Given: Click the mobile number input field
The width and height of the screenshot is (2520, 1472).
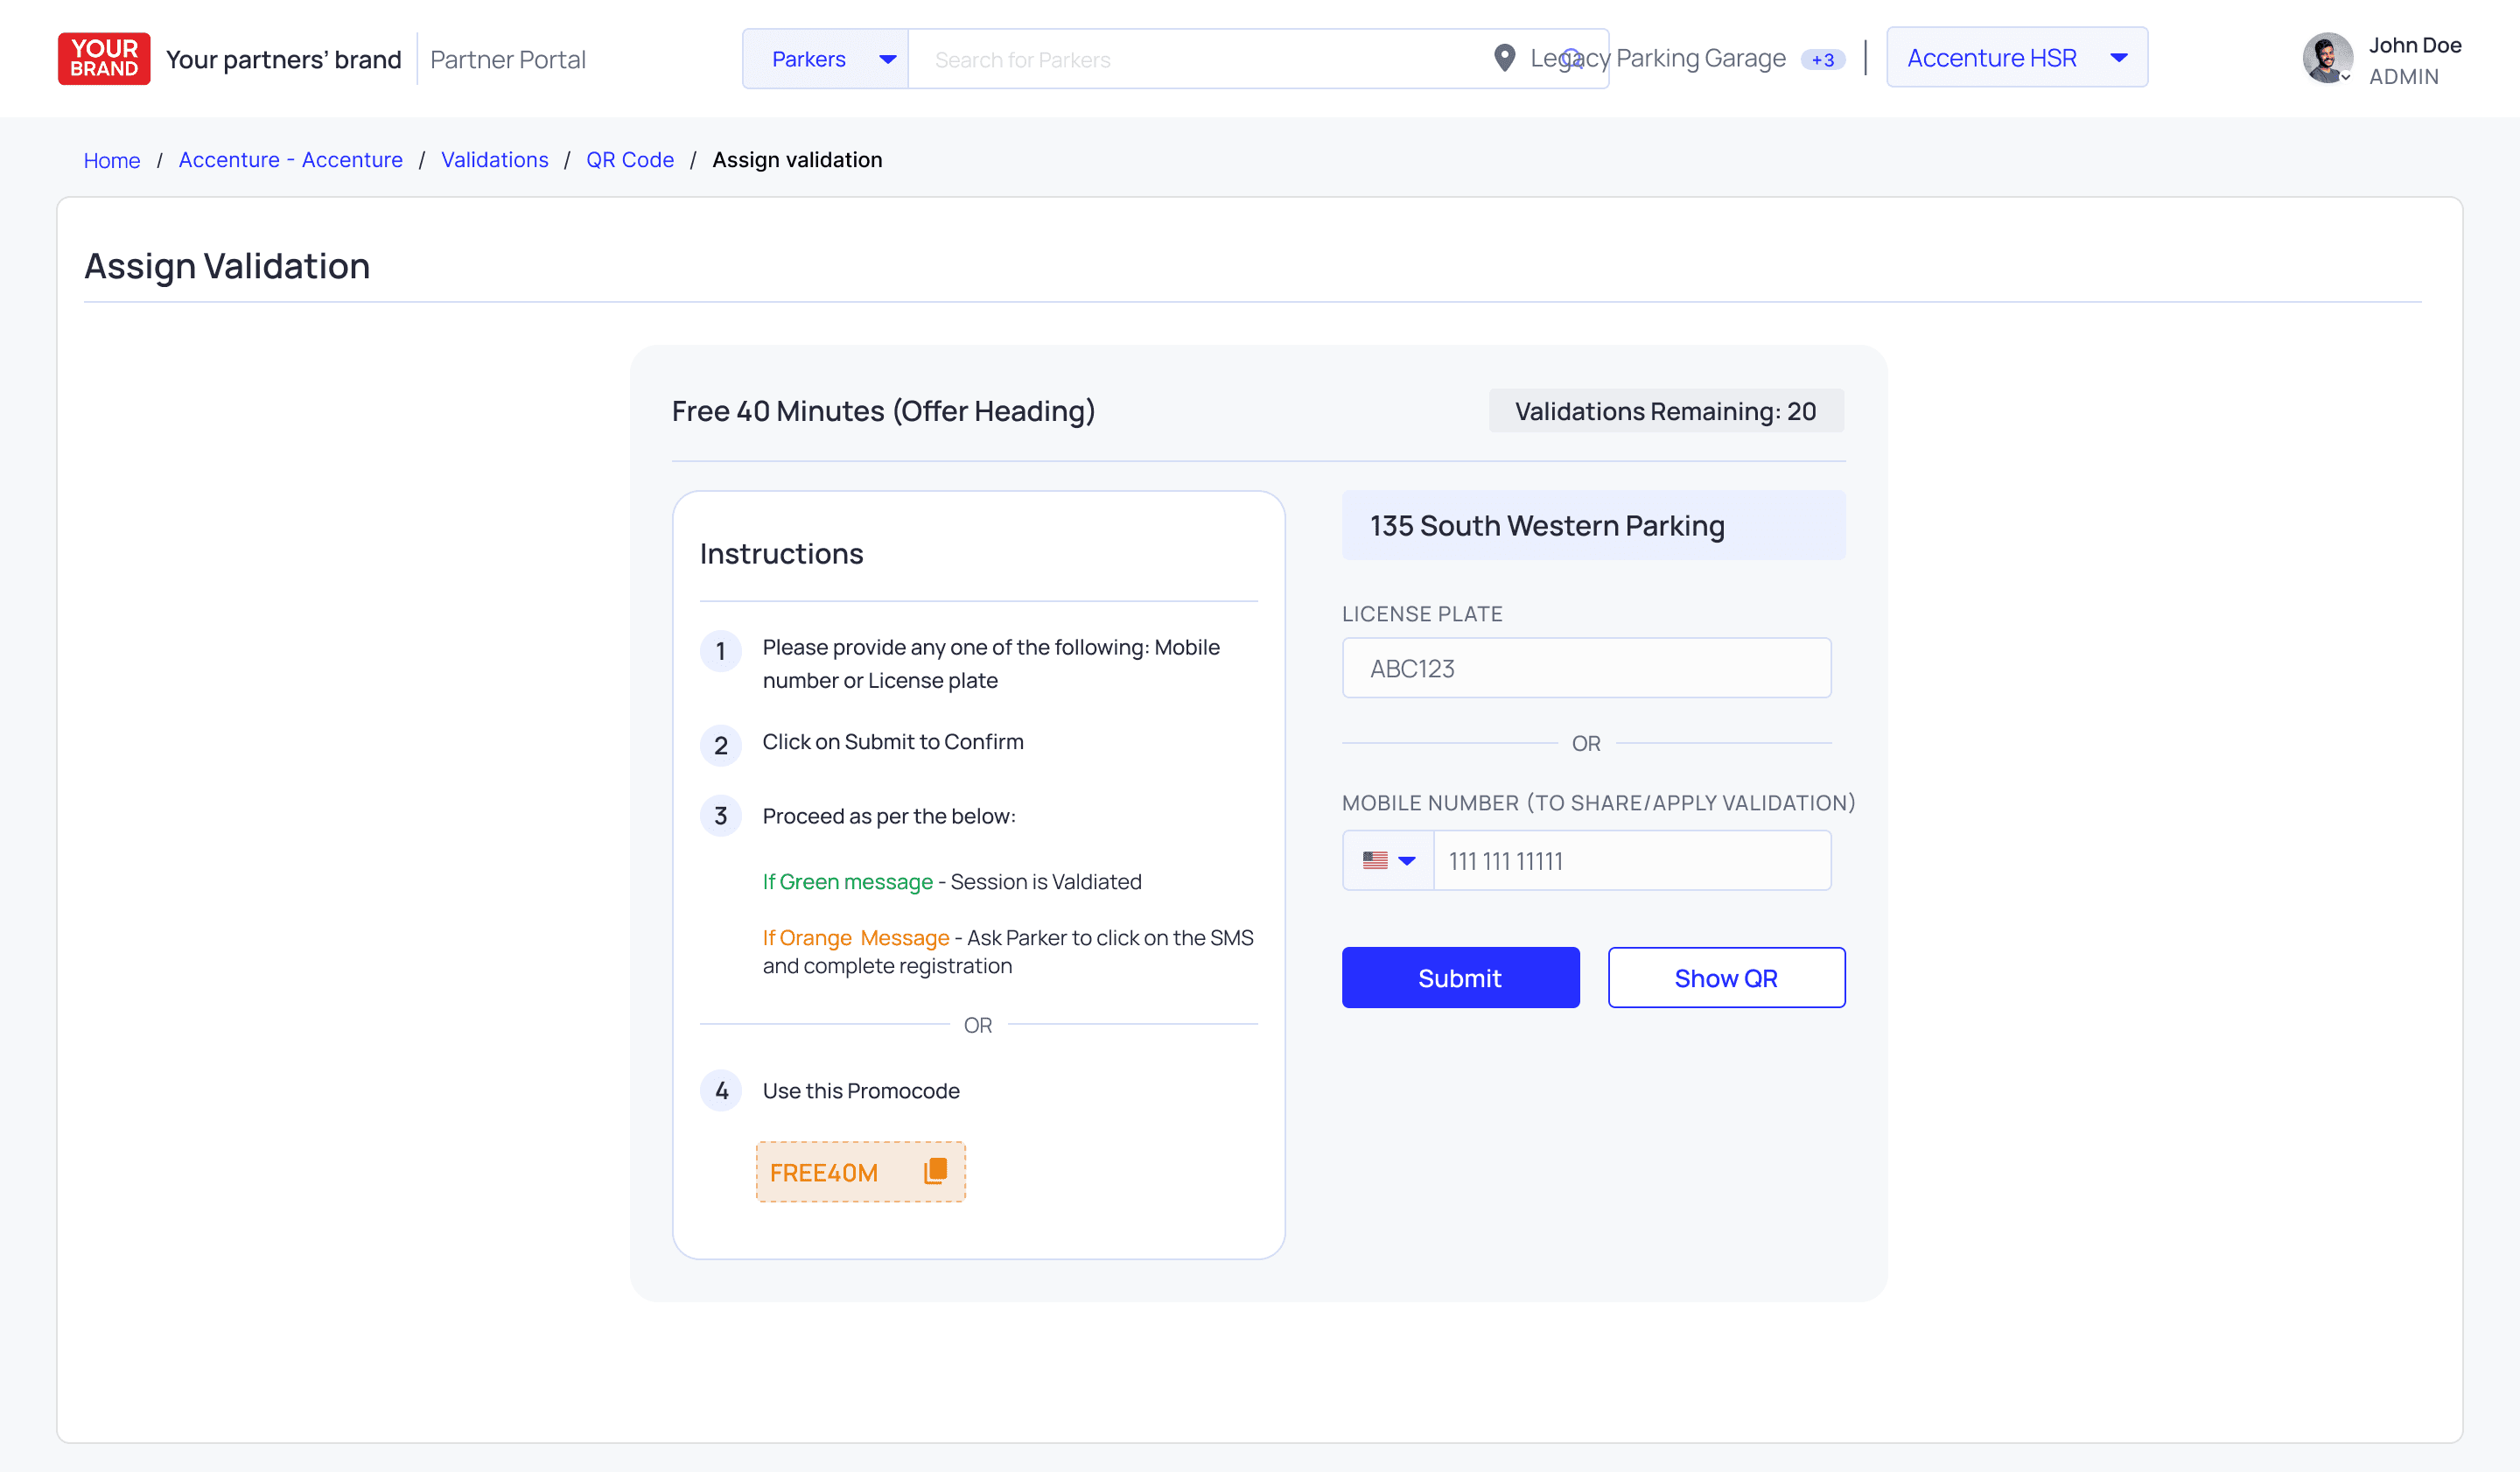Looking at the screenshot, I should click(x=1630, y=860).
